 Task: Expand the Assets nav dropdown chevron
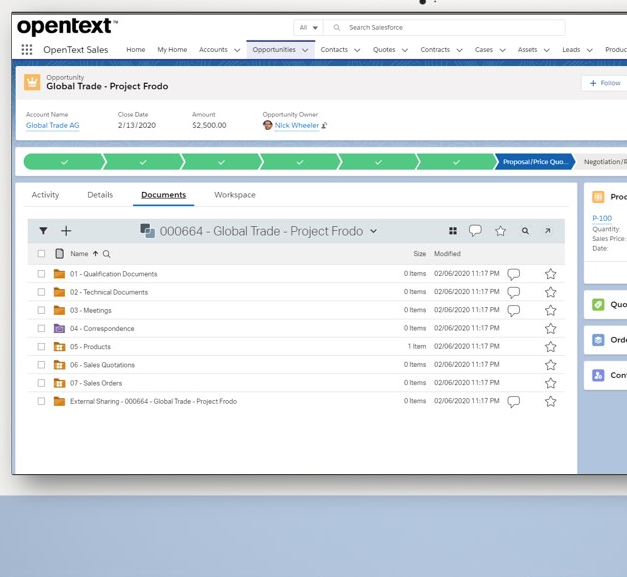click(x=547, y=50)
